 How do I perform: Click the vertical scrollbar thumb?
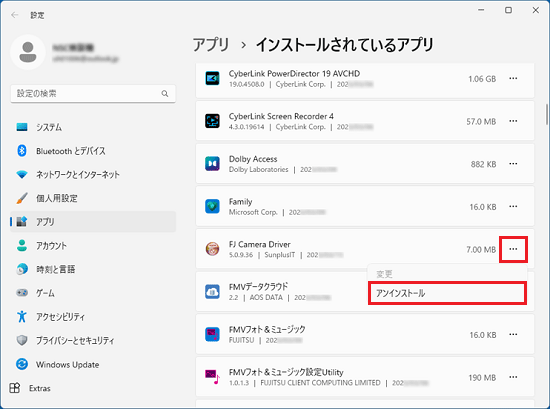pos(546,114)
